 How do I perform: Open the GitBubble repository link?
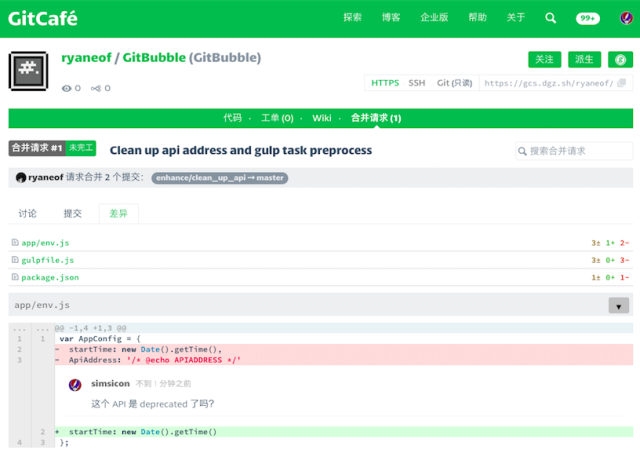point(154,58)
